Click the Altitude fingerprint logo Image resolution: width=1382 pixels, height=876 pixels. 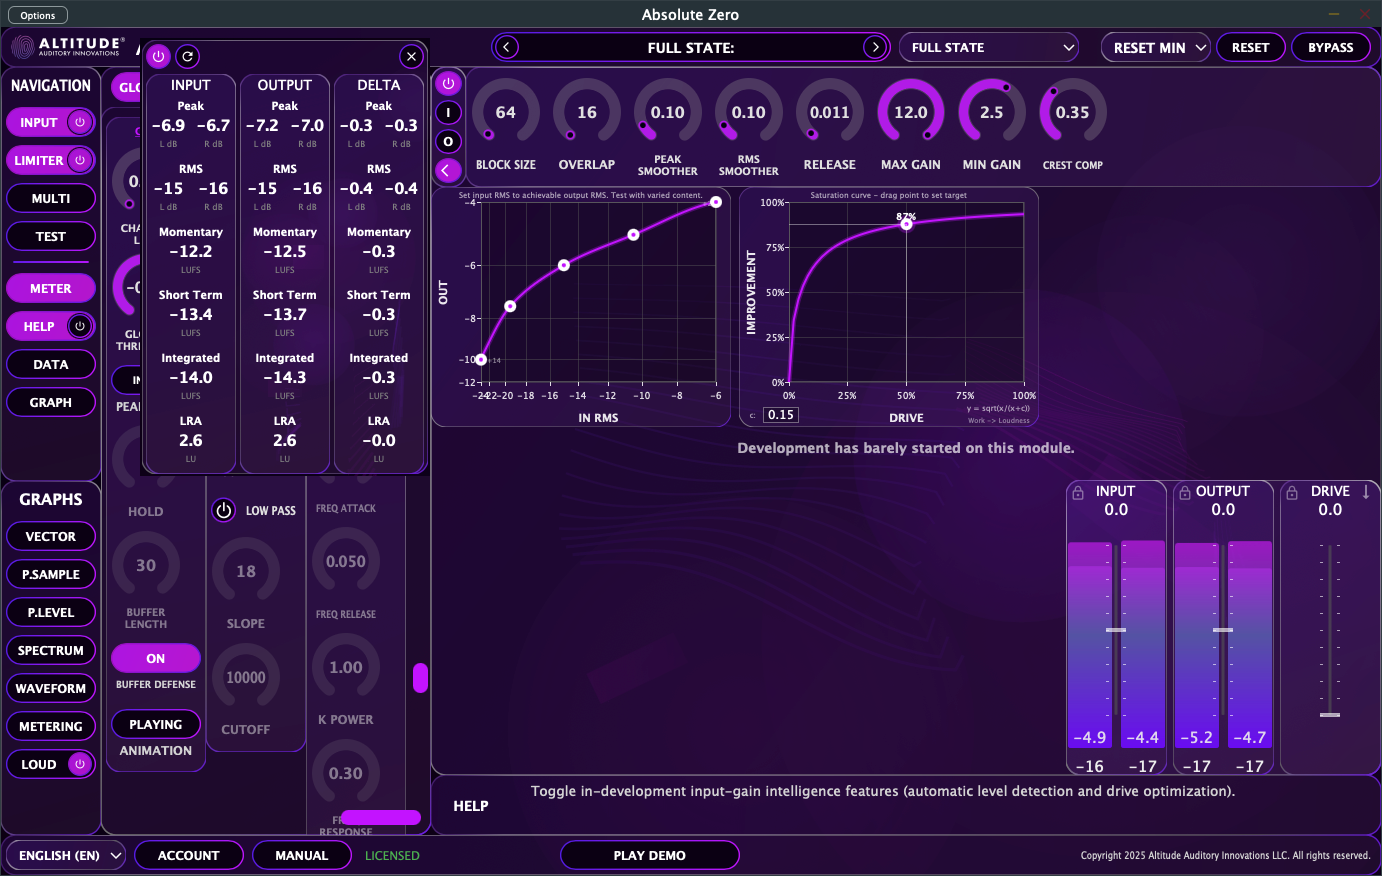[25, 46]
